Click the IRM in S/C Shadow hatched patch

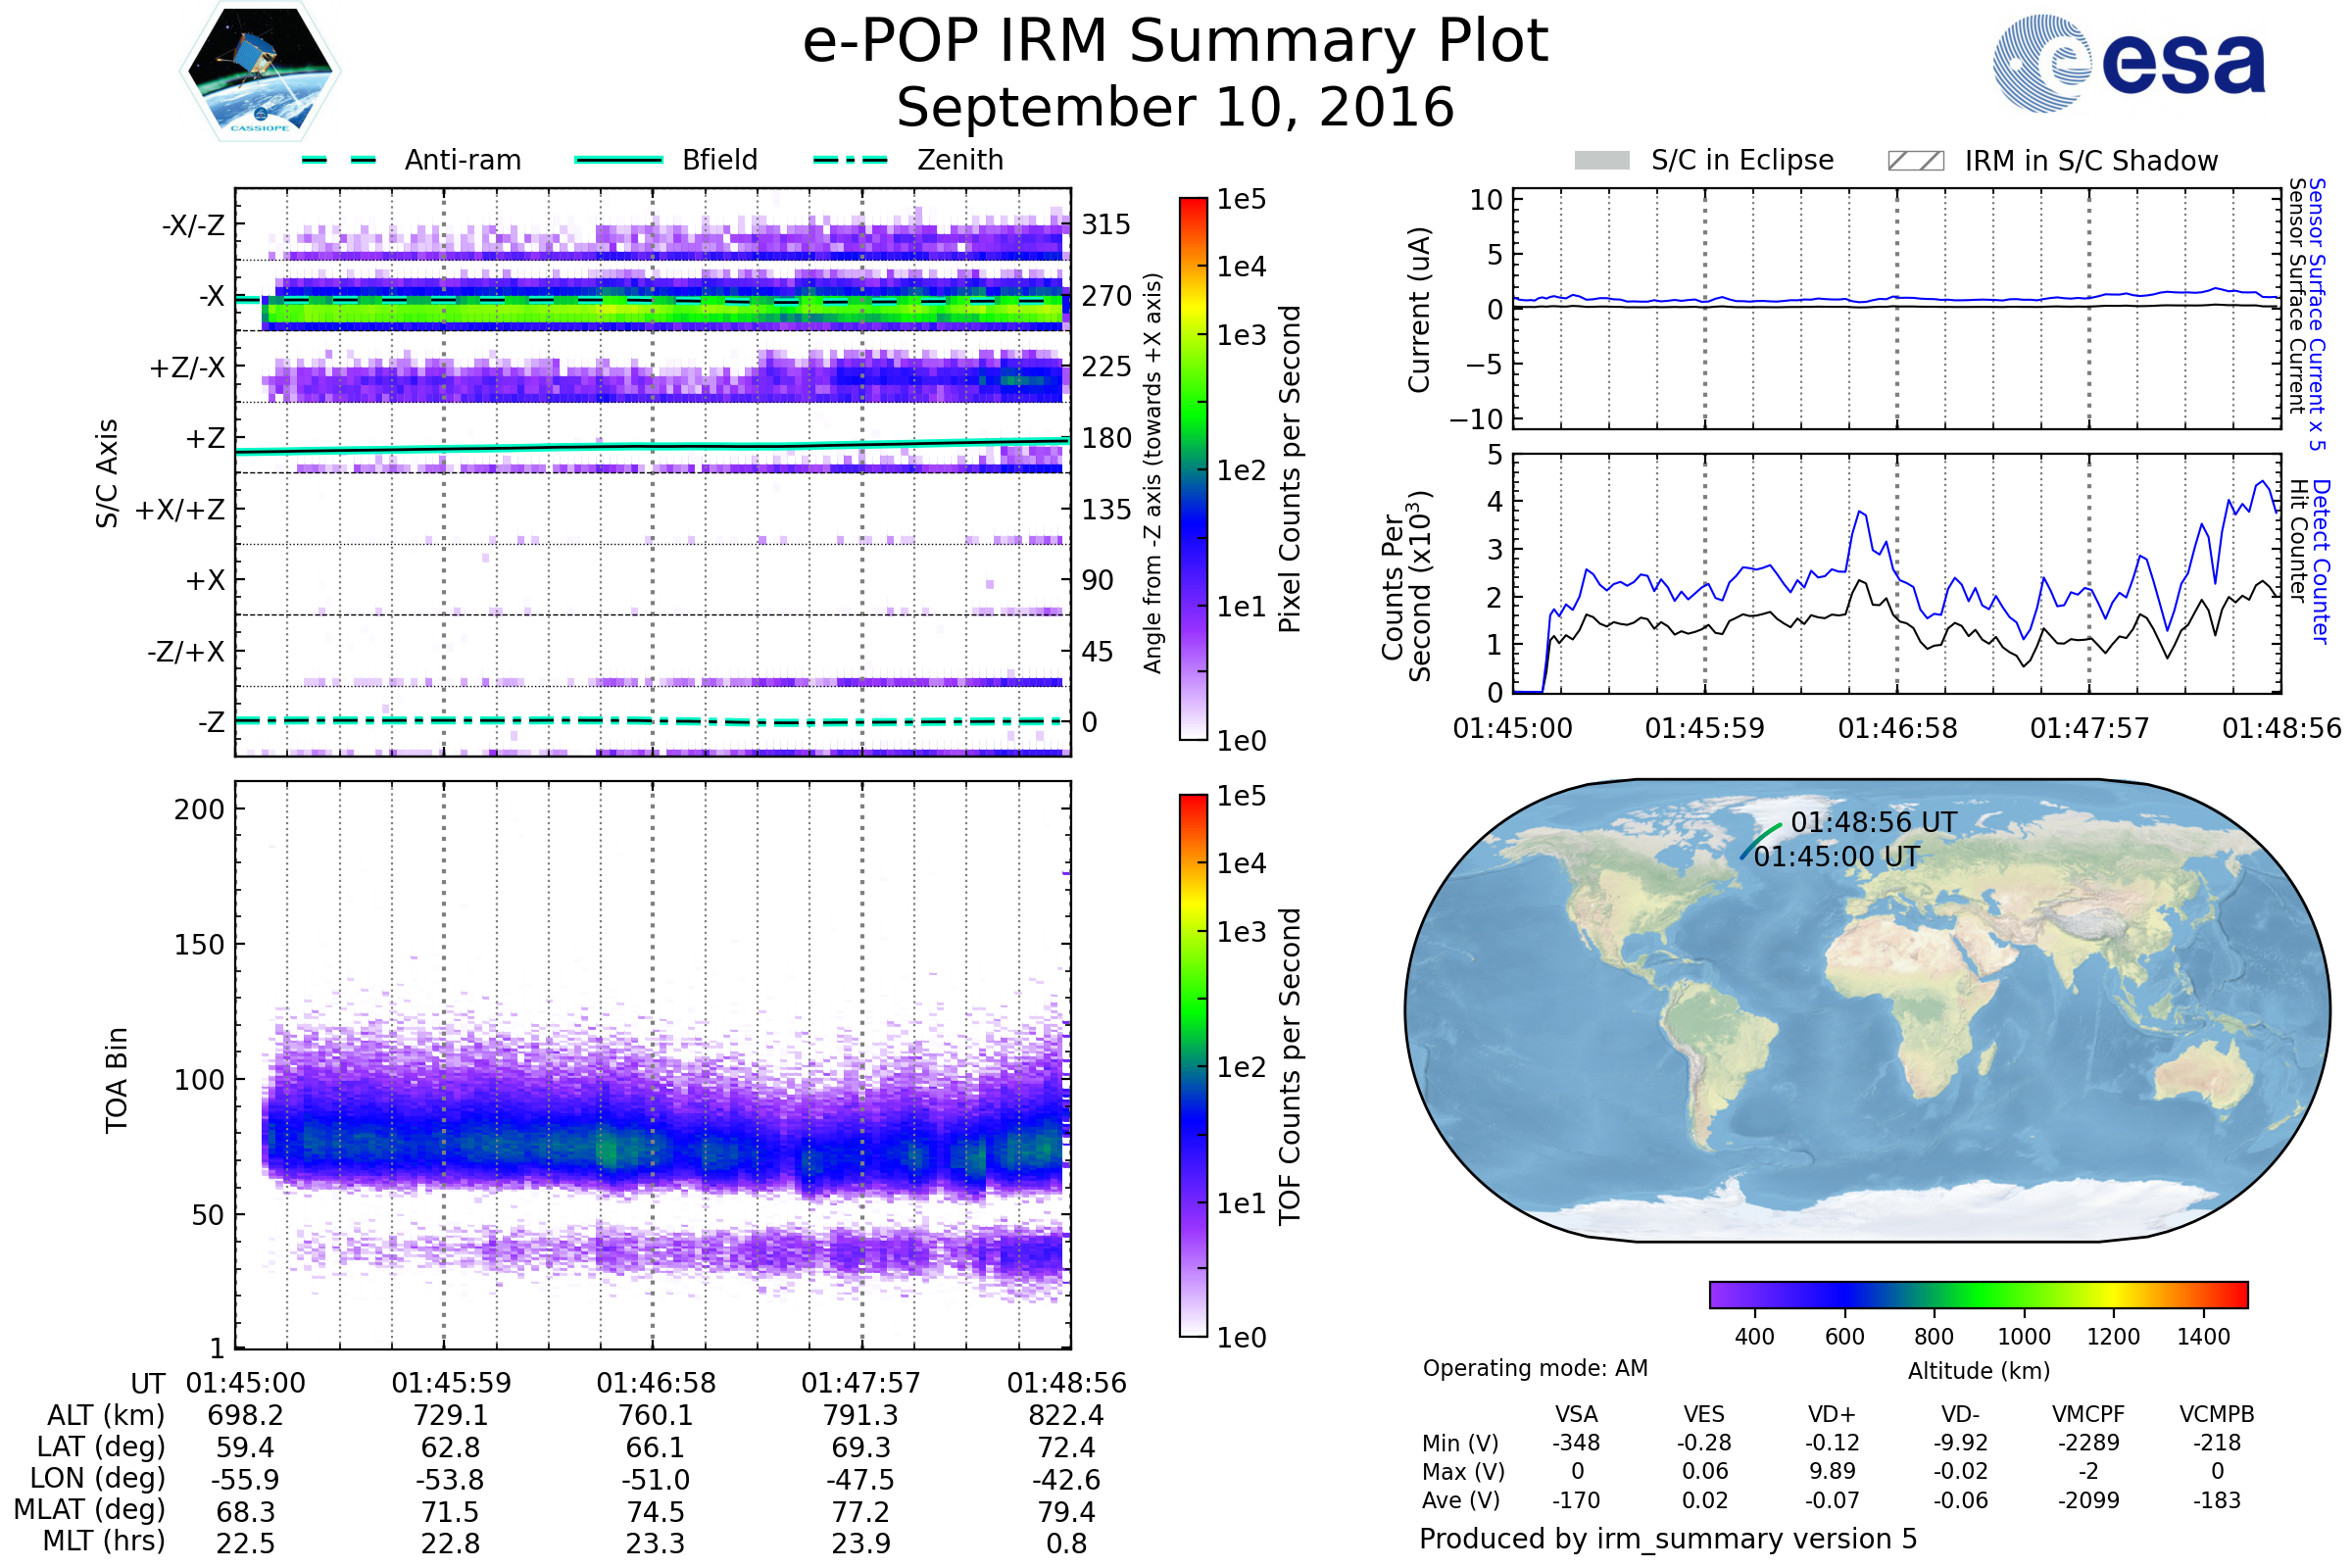pos(1915,161)
